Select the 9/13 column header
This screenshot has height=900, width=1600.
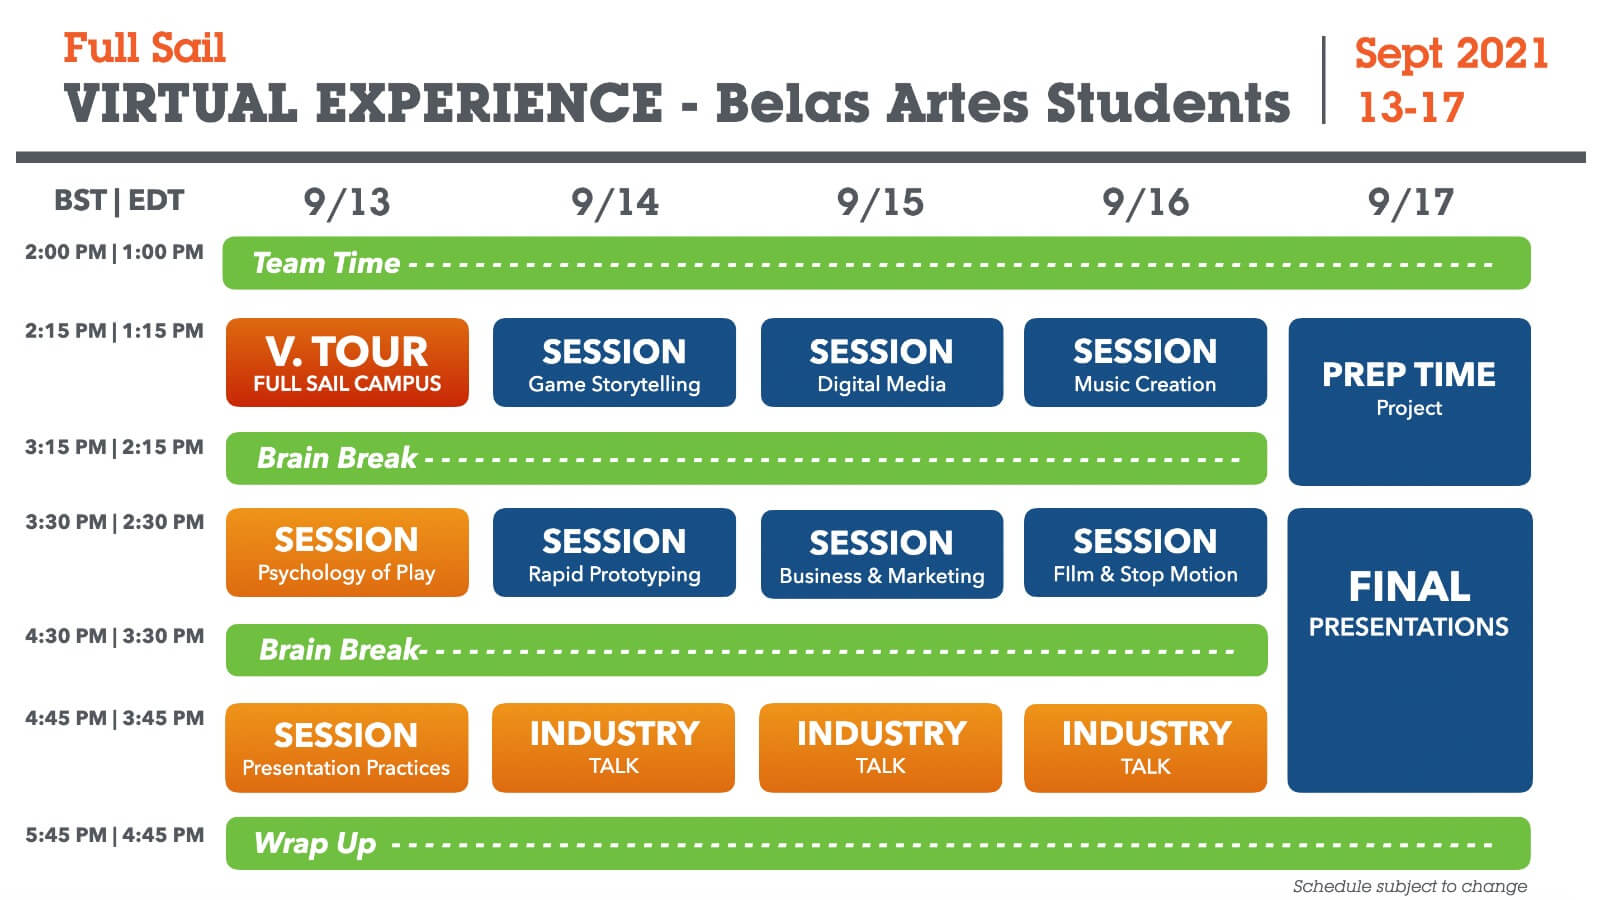pyautogui.click(x=347, y=202)
